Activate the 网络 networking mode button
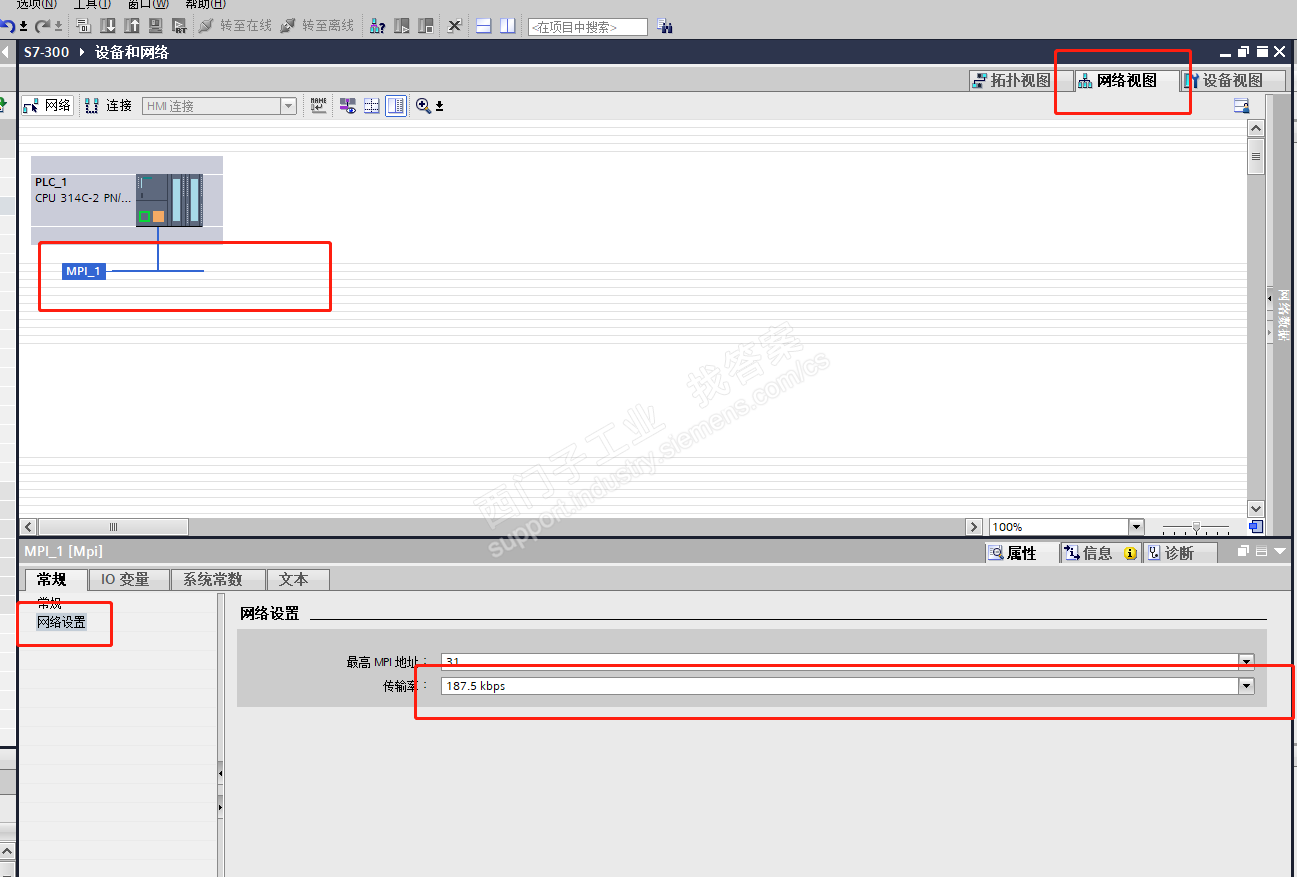 (47, 105)
